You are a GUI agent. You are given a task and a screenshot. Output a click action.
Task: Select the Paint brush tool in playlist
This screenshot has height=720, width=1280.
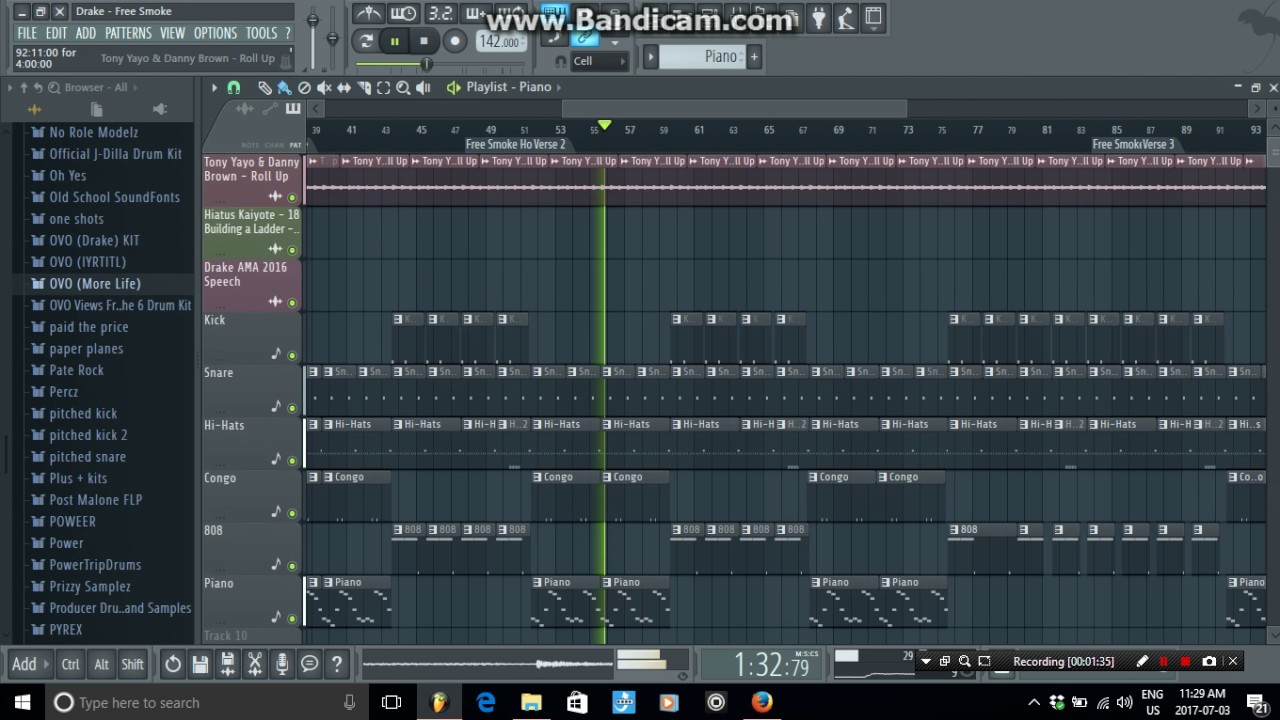pyautogui.click(x=284, y=88)
